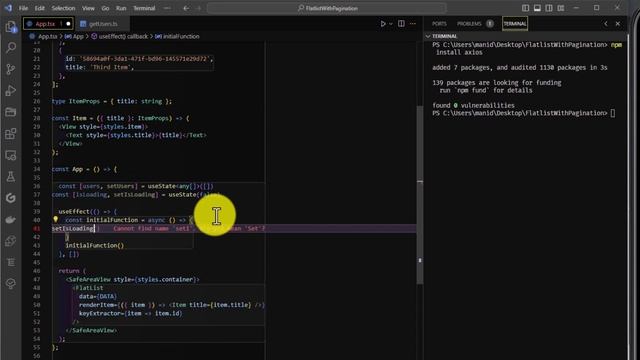Open the Selection menu

63,8
